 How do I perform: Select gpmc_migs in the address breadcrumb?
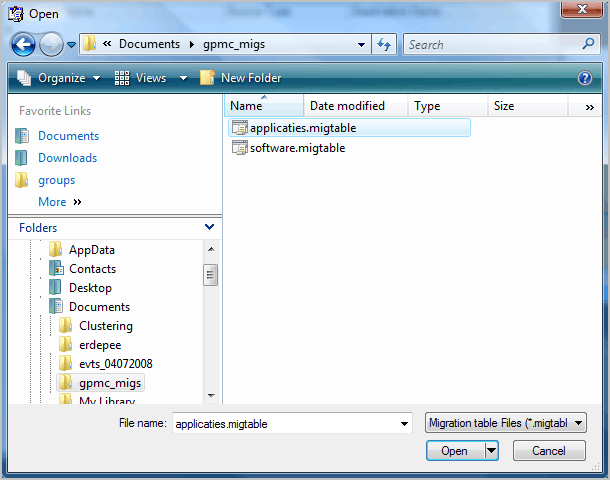(x=234, y=44)
